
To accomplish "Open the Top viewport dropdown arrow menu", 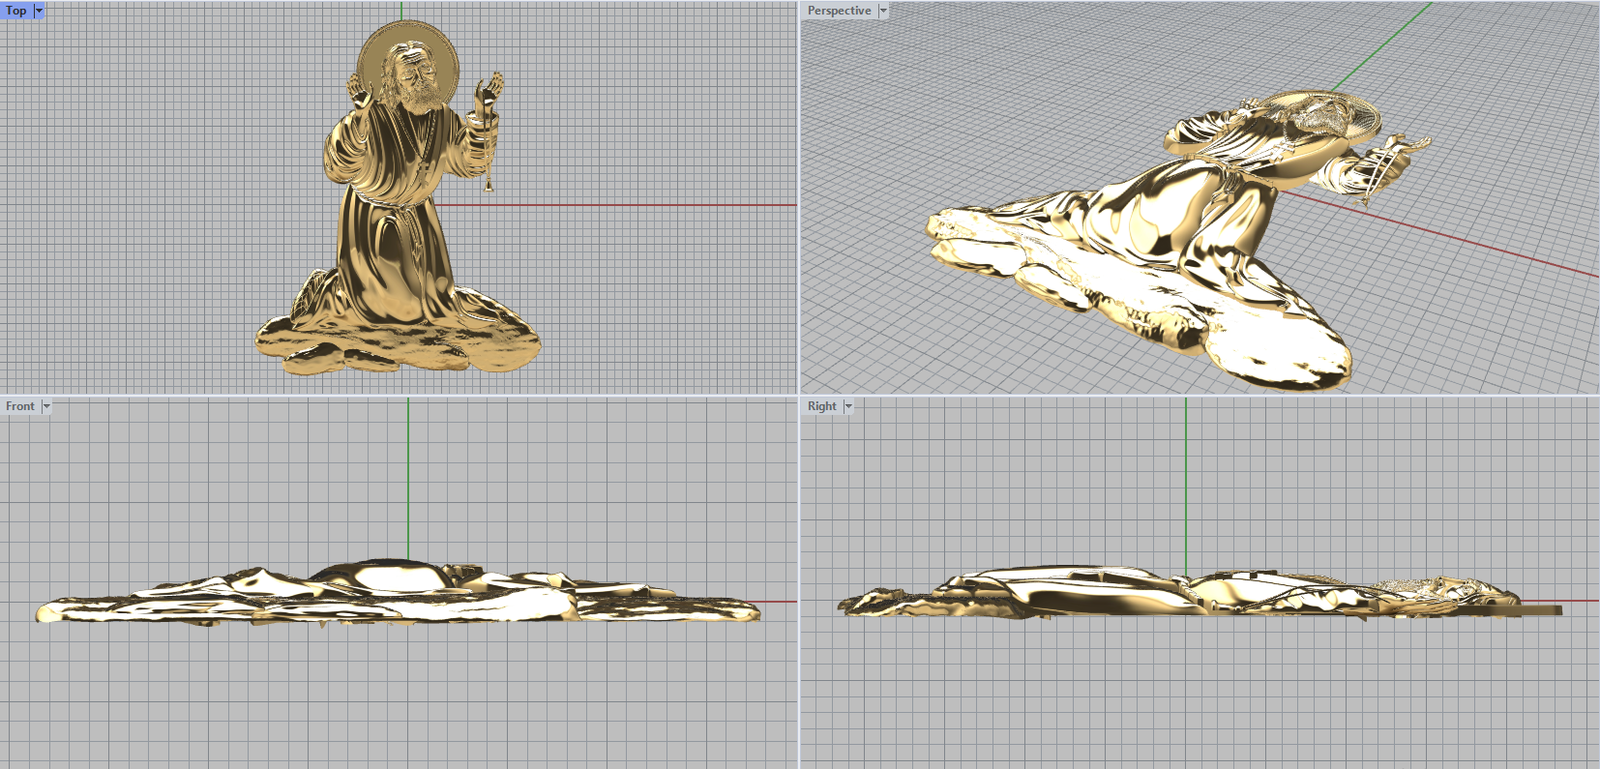I will click(x=39, y=11).
